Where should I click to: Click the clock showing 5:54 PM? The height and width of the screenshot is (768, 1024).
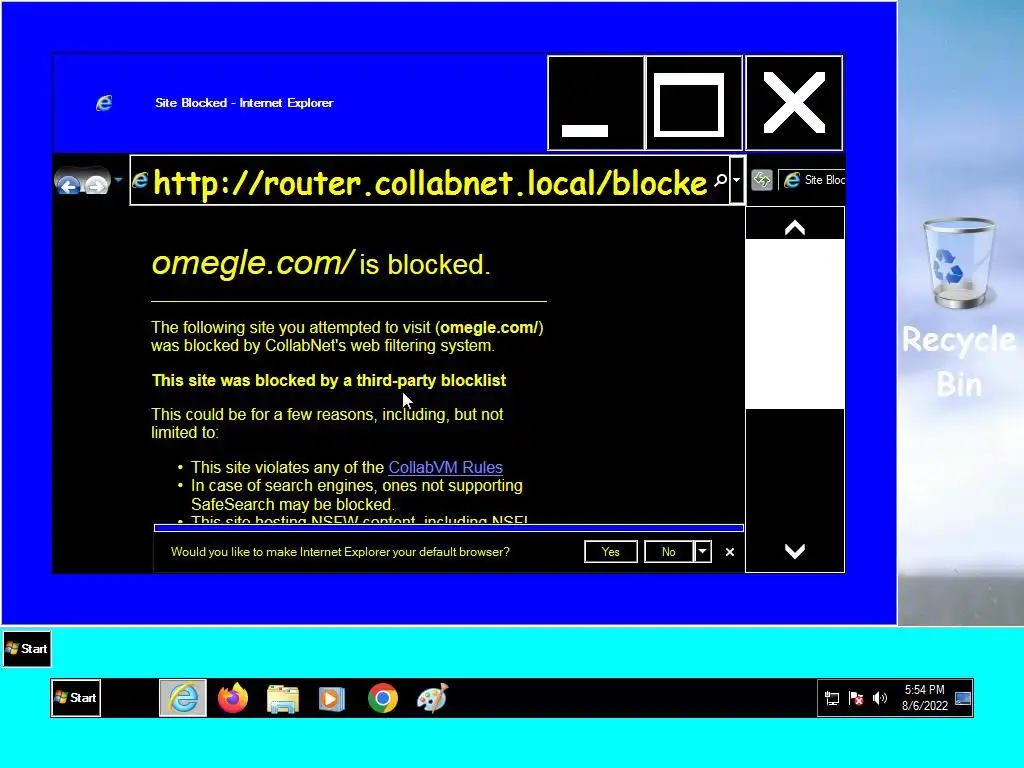pyautogui.click(x=924, y=697)
